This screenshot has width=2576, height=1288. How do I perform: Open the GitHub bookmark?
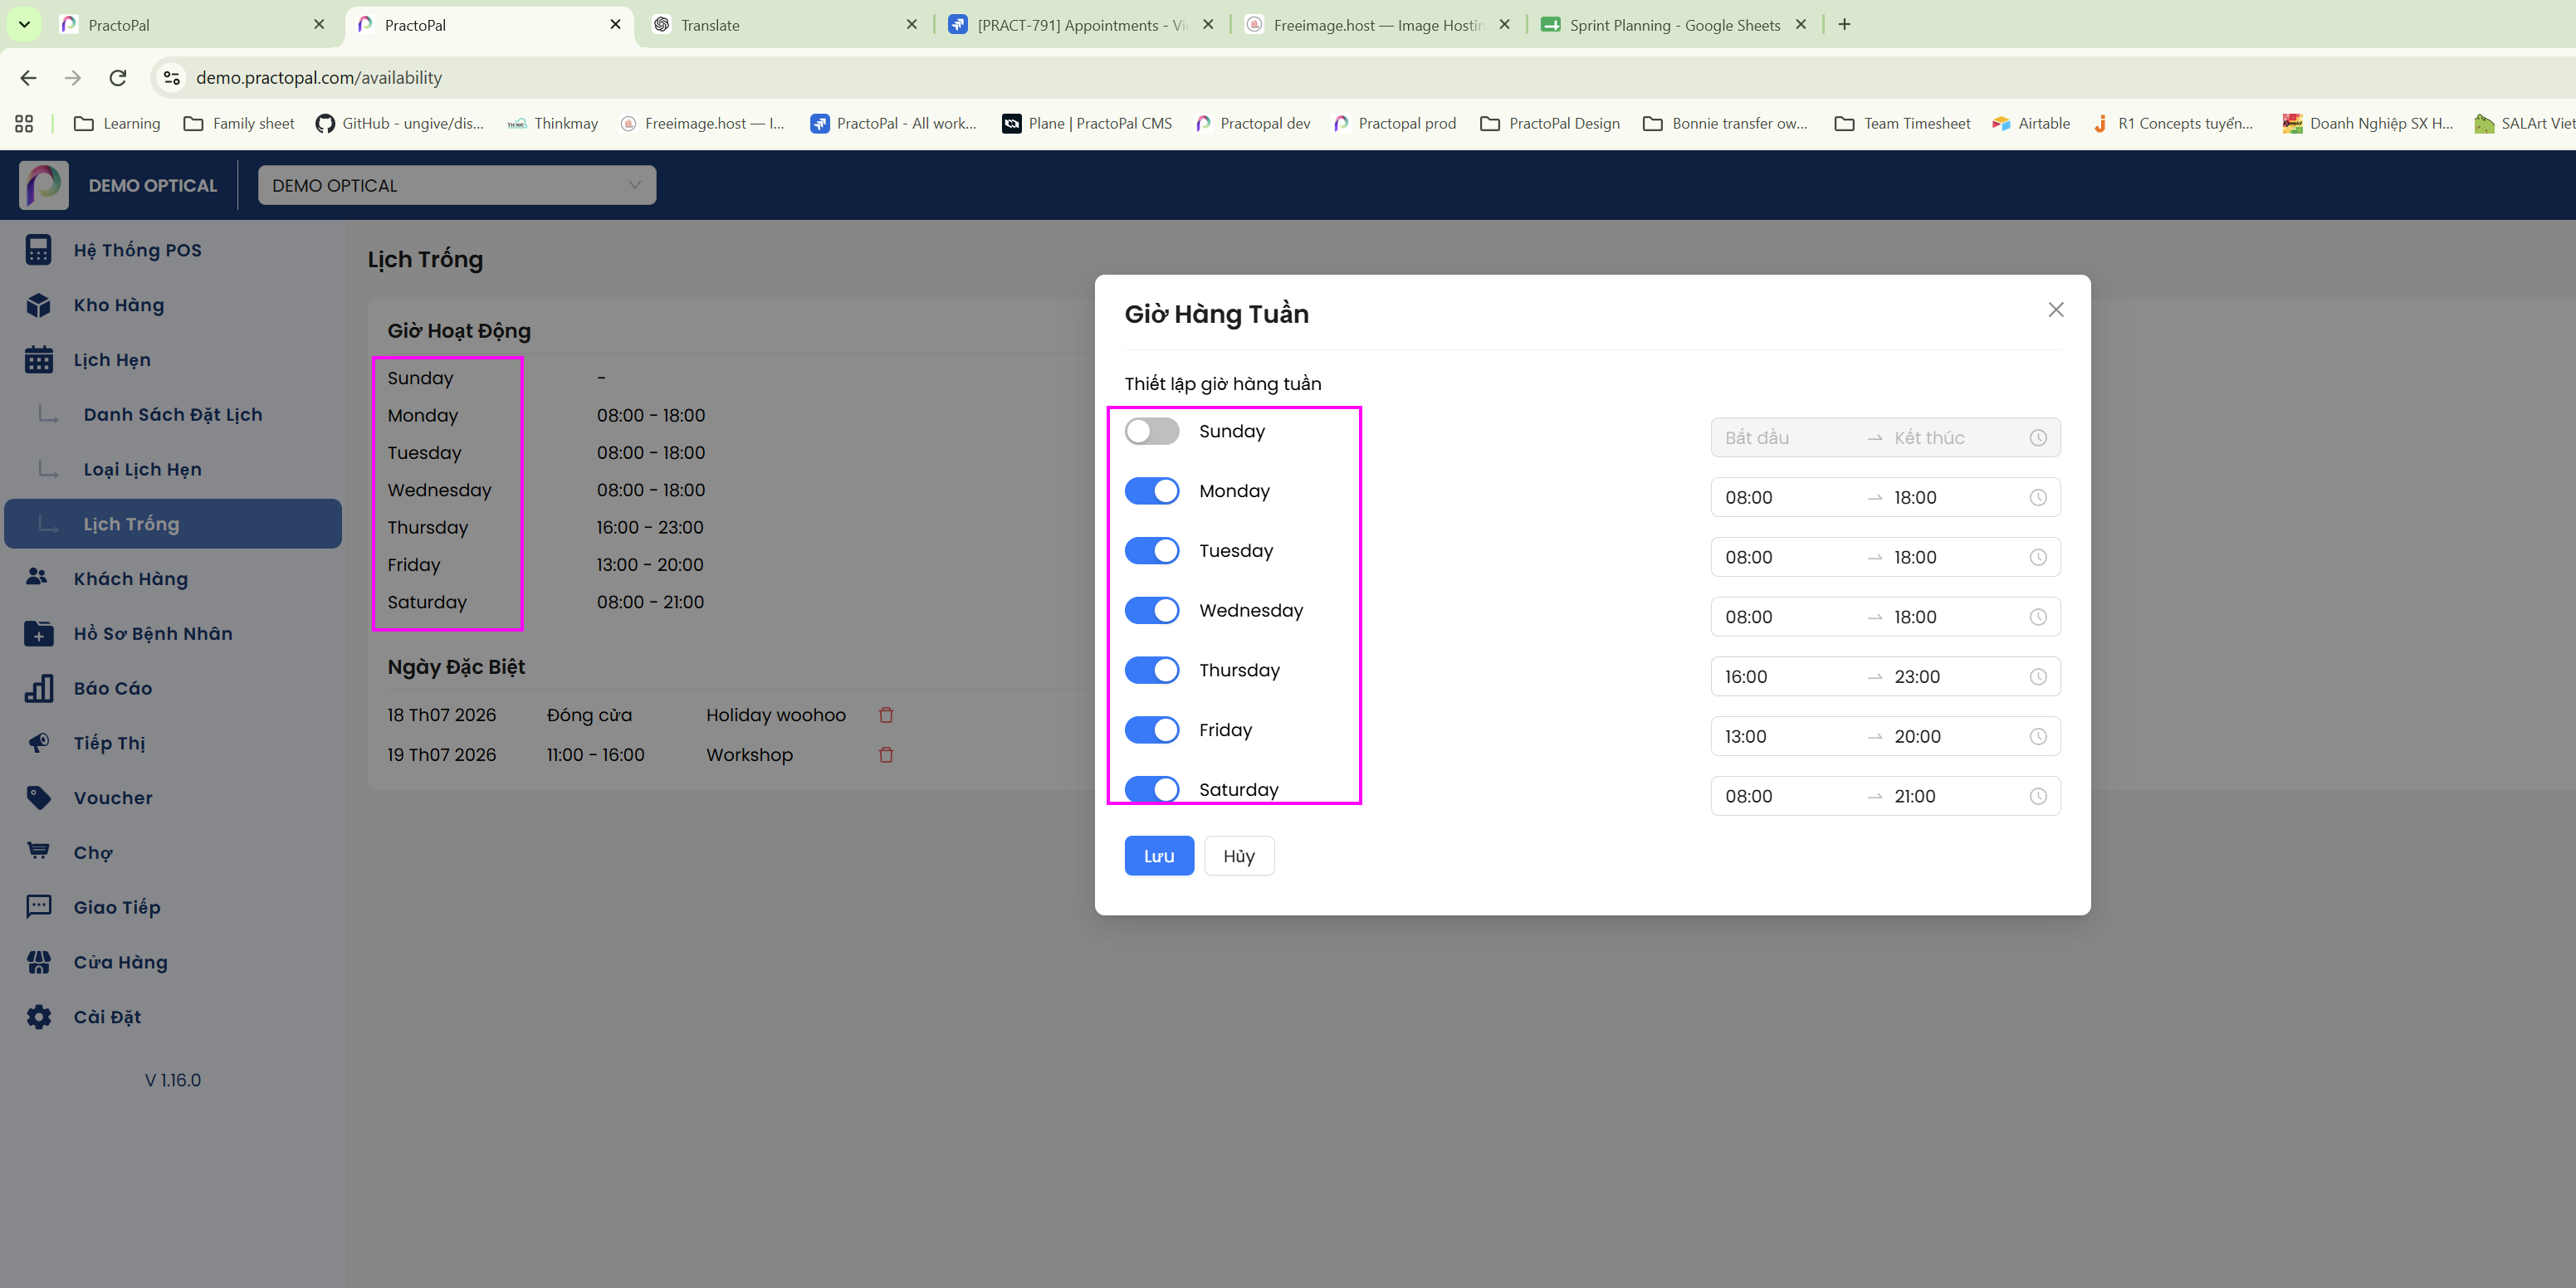coord(400,124)
